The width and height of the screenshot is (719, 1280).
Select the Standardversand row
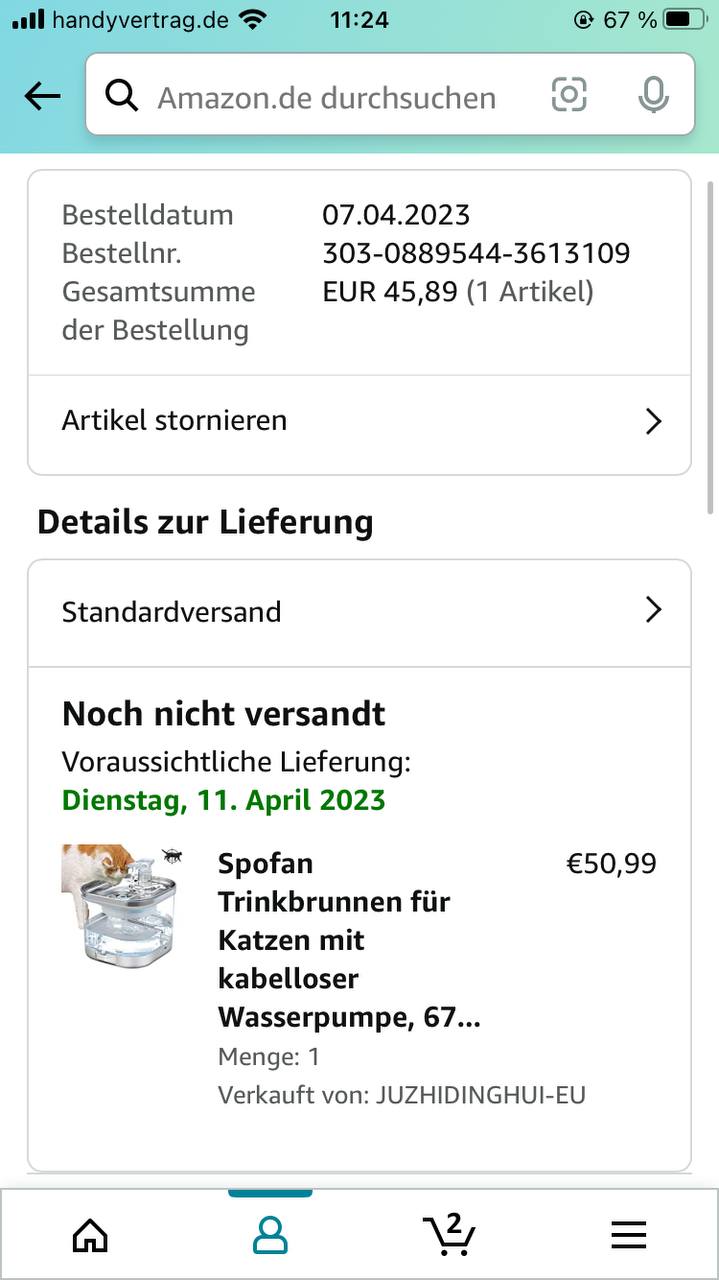tap(359, 612)
